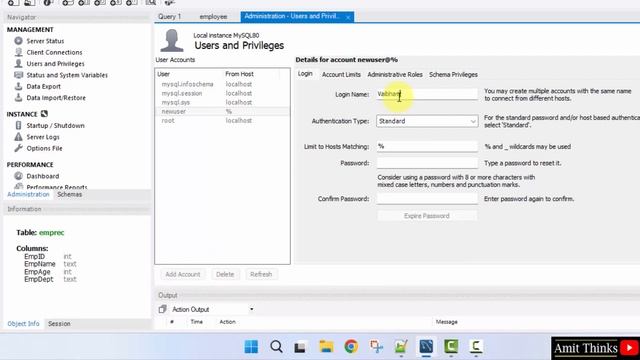This screenshot has height=360, width=640.
Task: Open Client Connections page
Action: pyautogui.click(x=54, y=52)
